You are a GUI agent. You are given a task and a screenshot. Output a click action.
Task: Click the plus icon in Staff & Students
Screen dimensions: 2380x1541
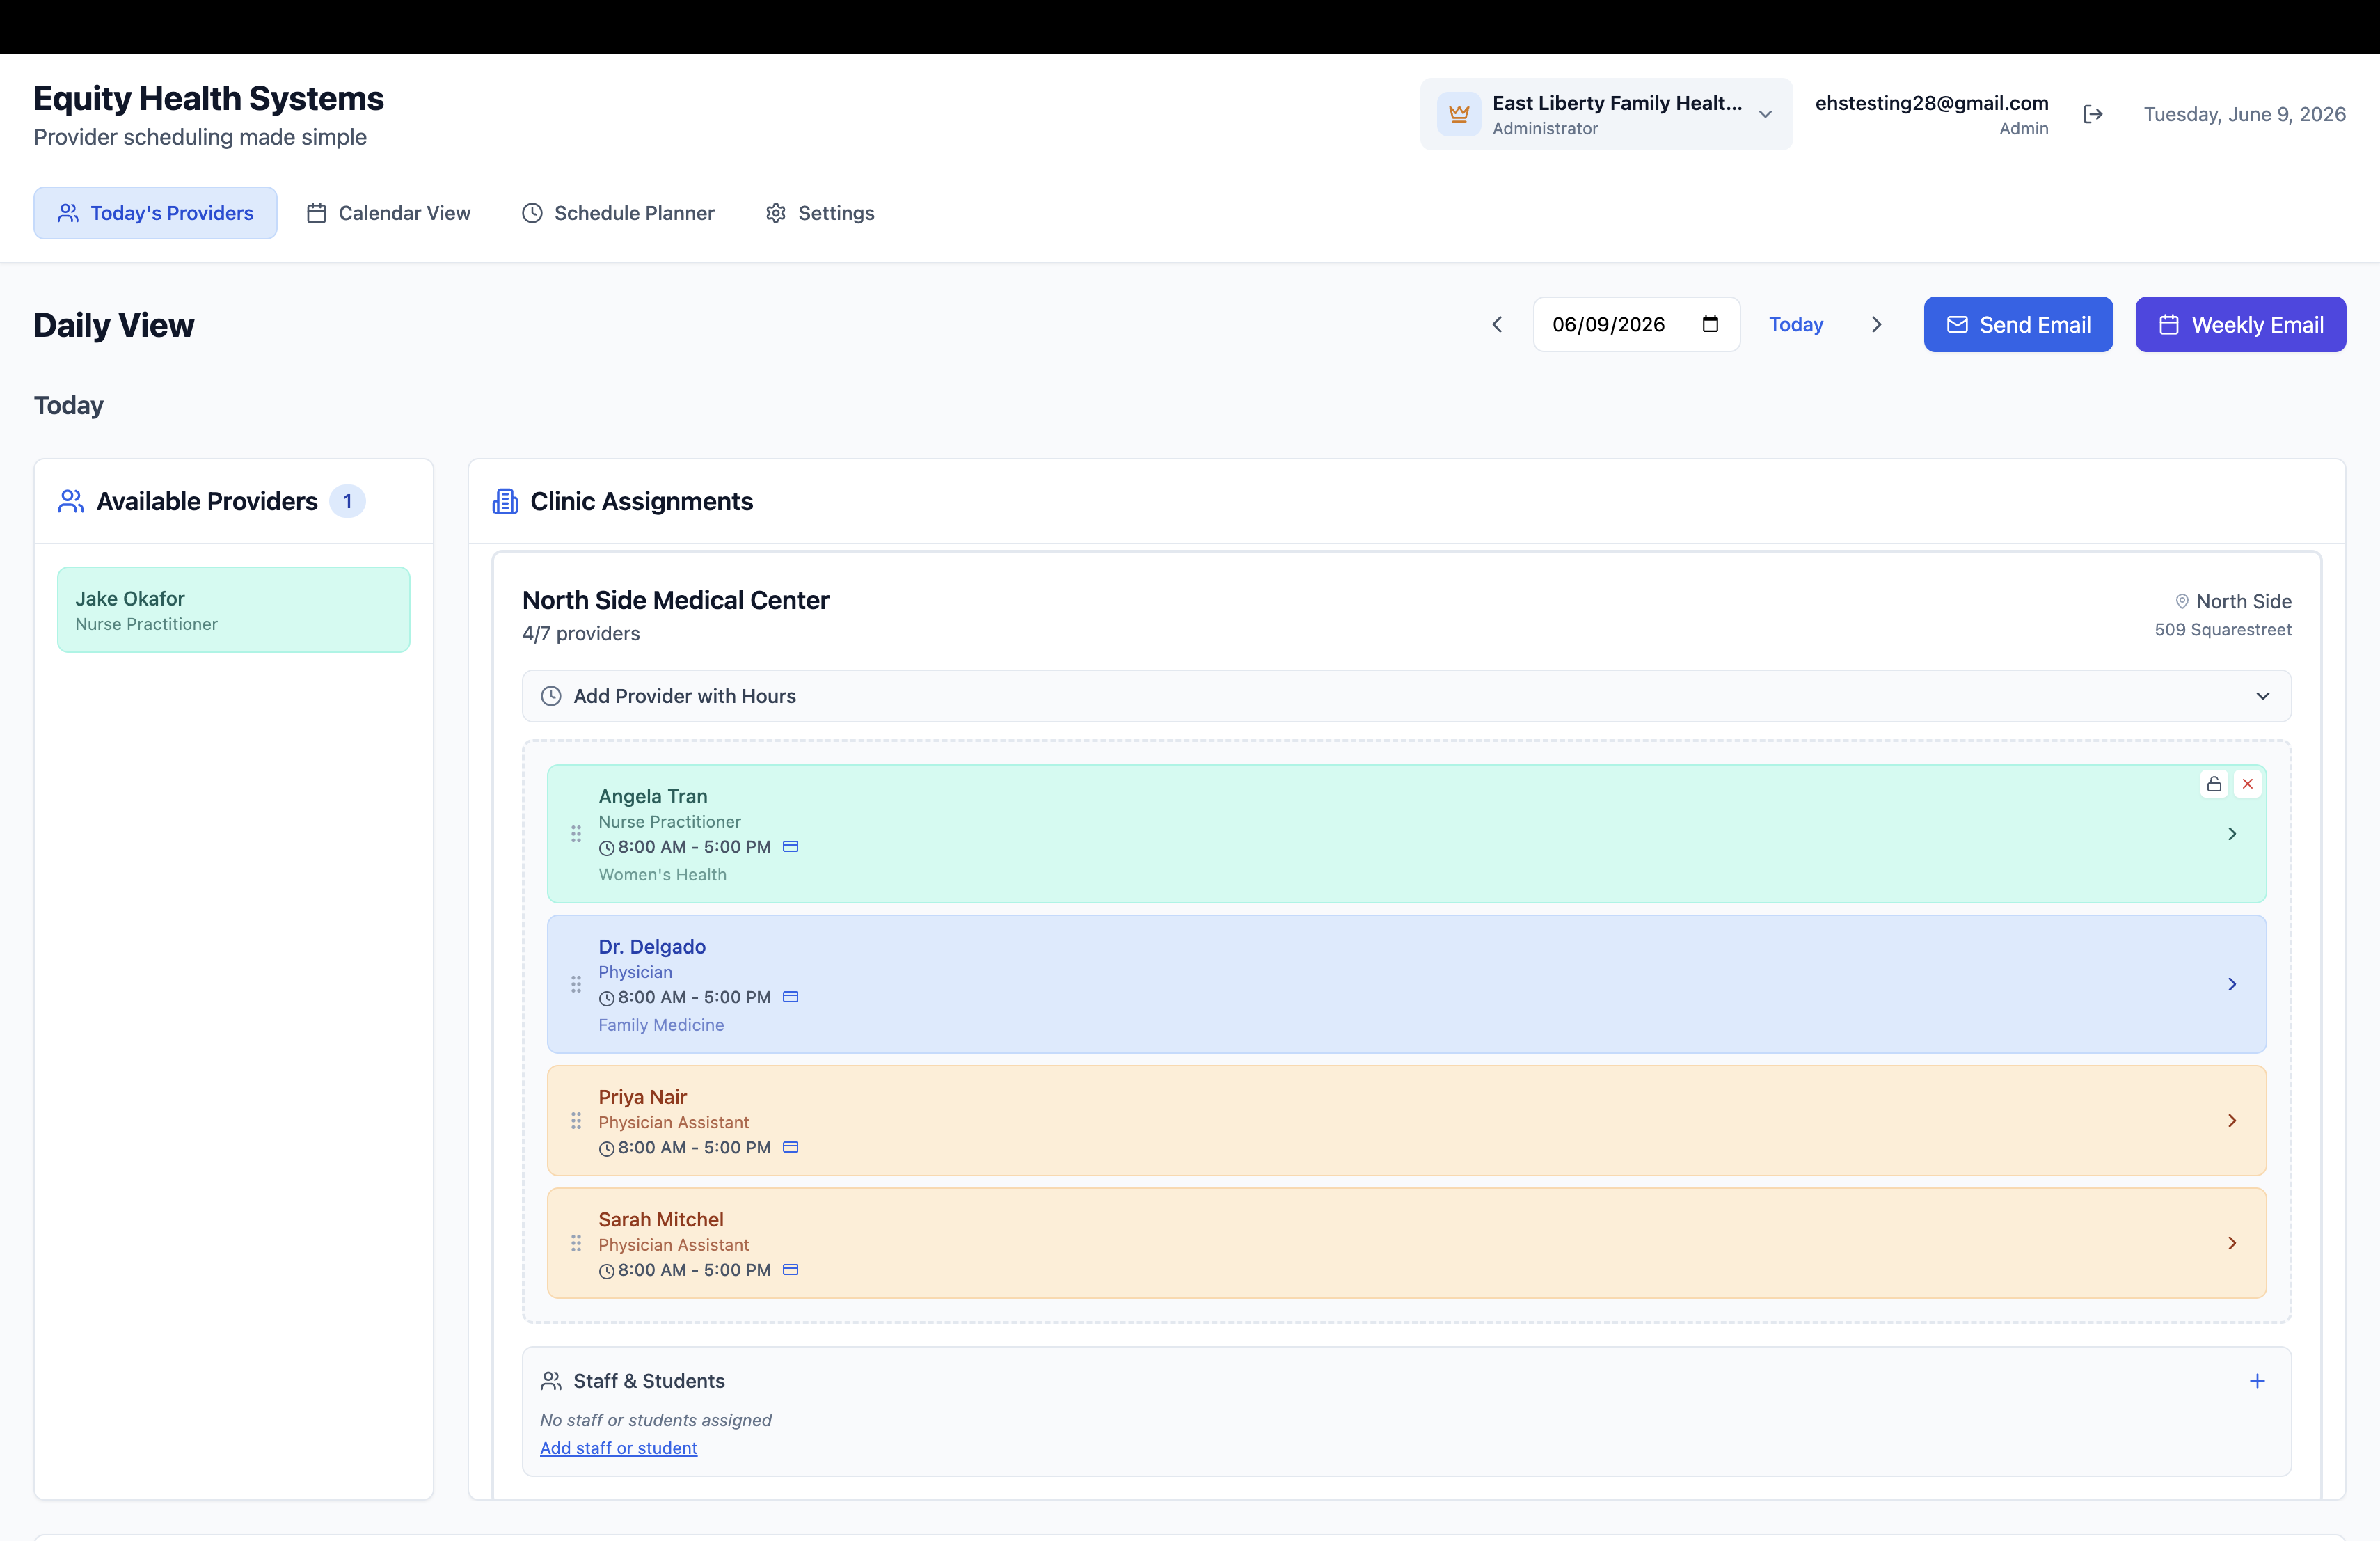[x=2257, y=1381]
